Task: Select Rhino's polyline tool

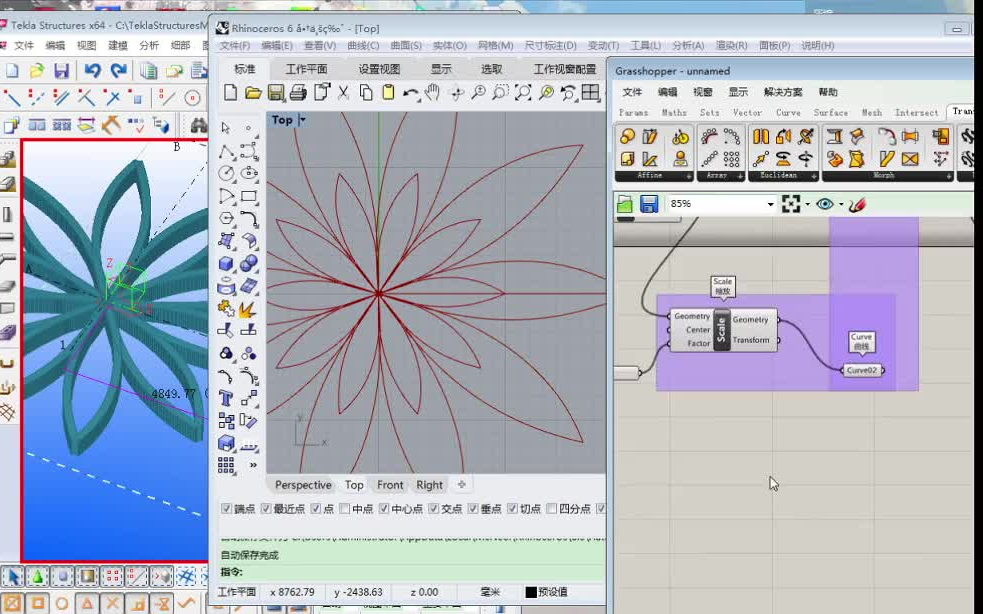Action: (x=228, y=149)
